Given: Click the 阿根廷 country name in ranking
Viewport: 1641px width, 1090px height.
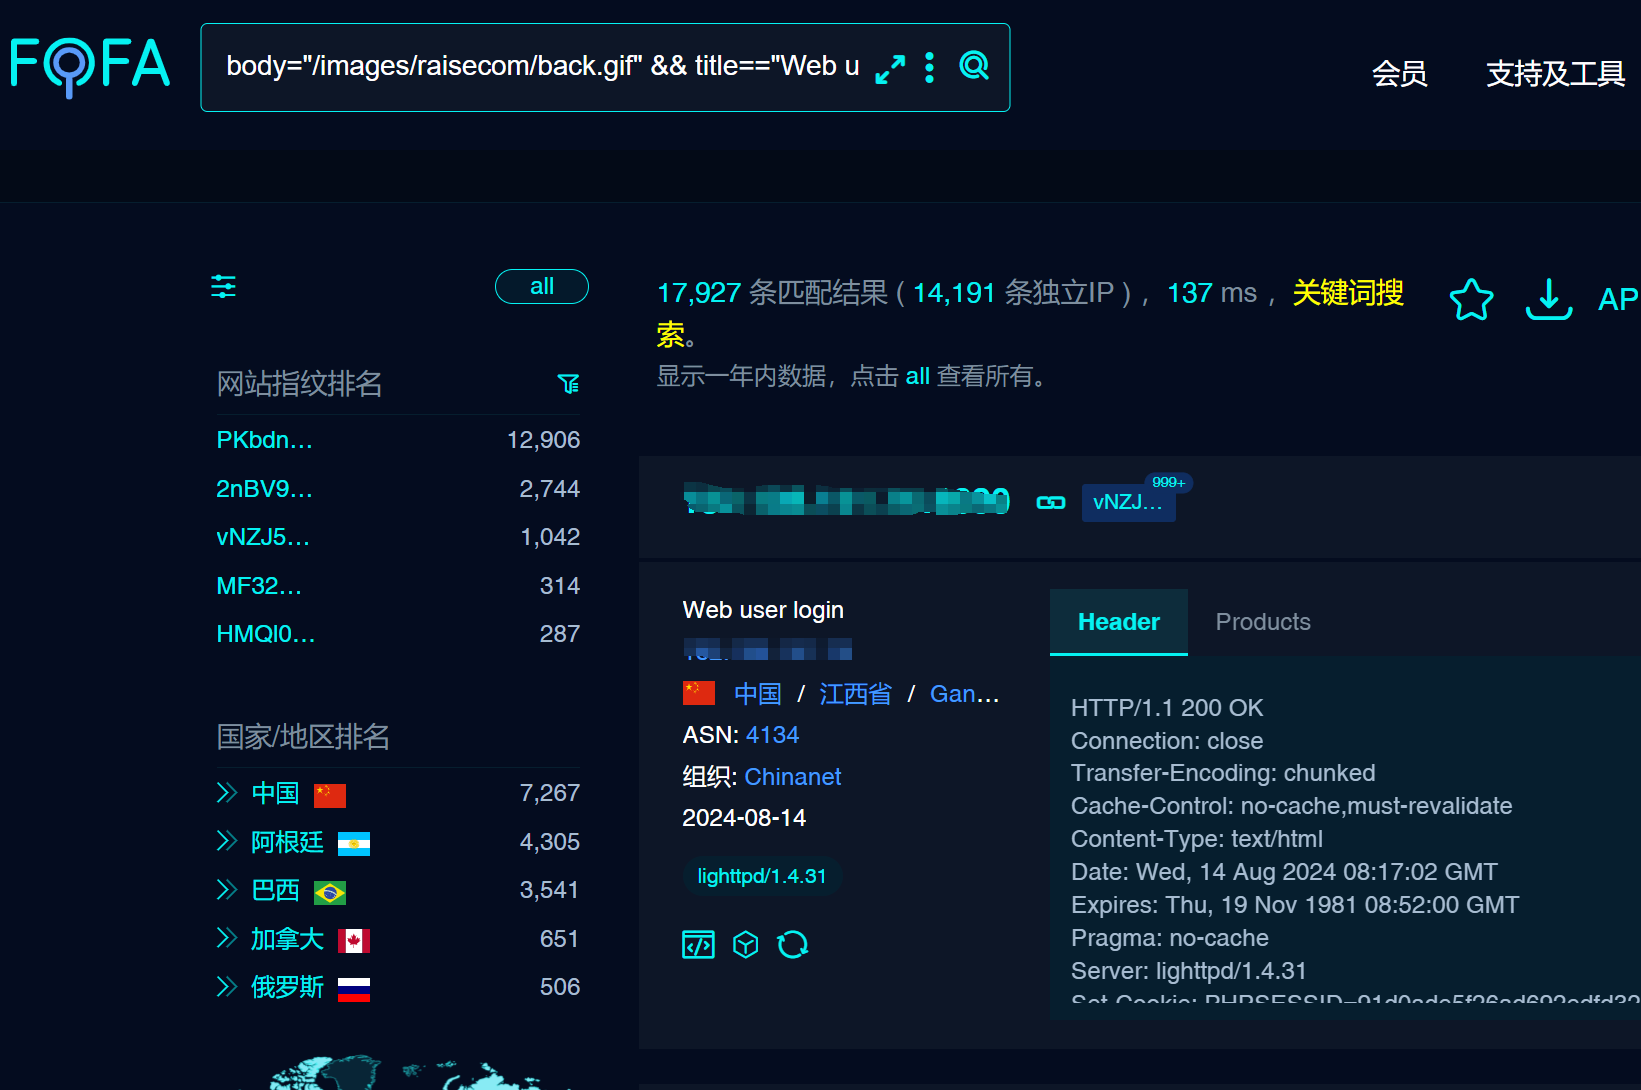Looking at the screenshot, I should 287,842.
